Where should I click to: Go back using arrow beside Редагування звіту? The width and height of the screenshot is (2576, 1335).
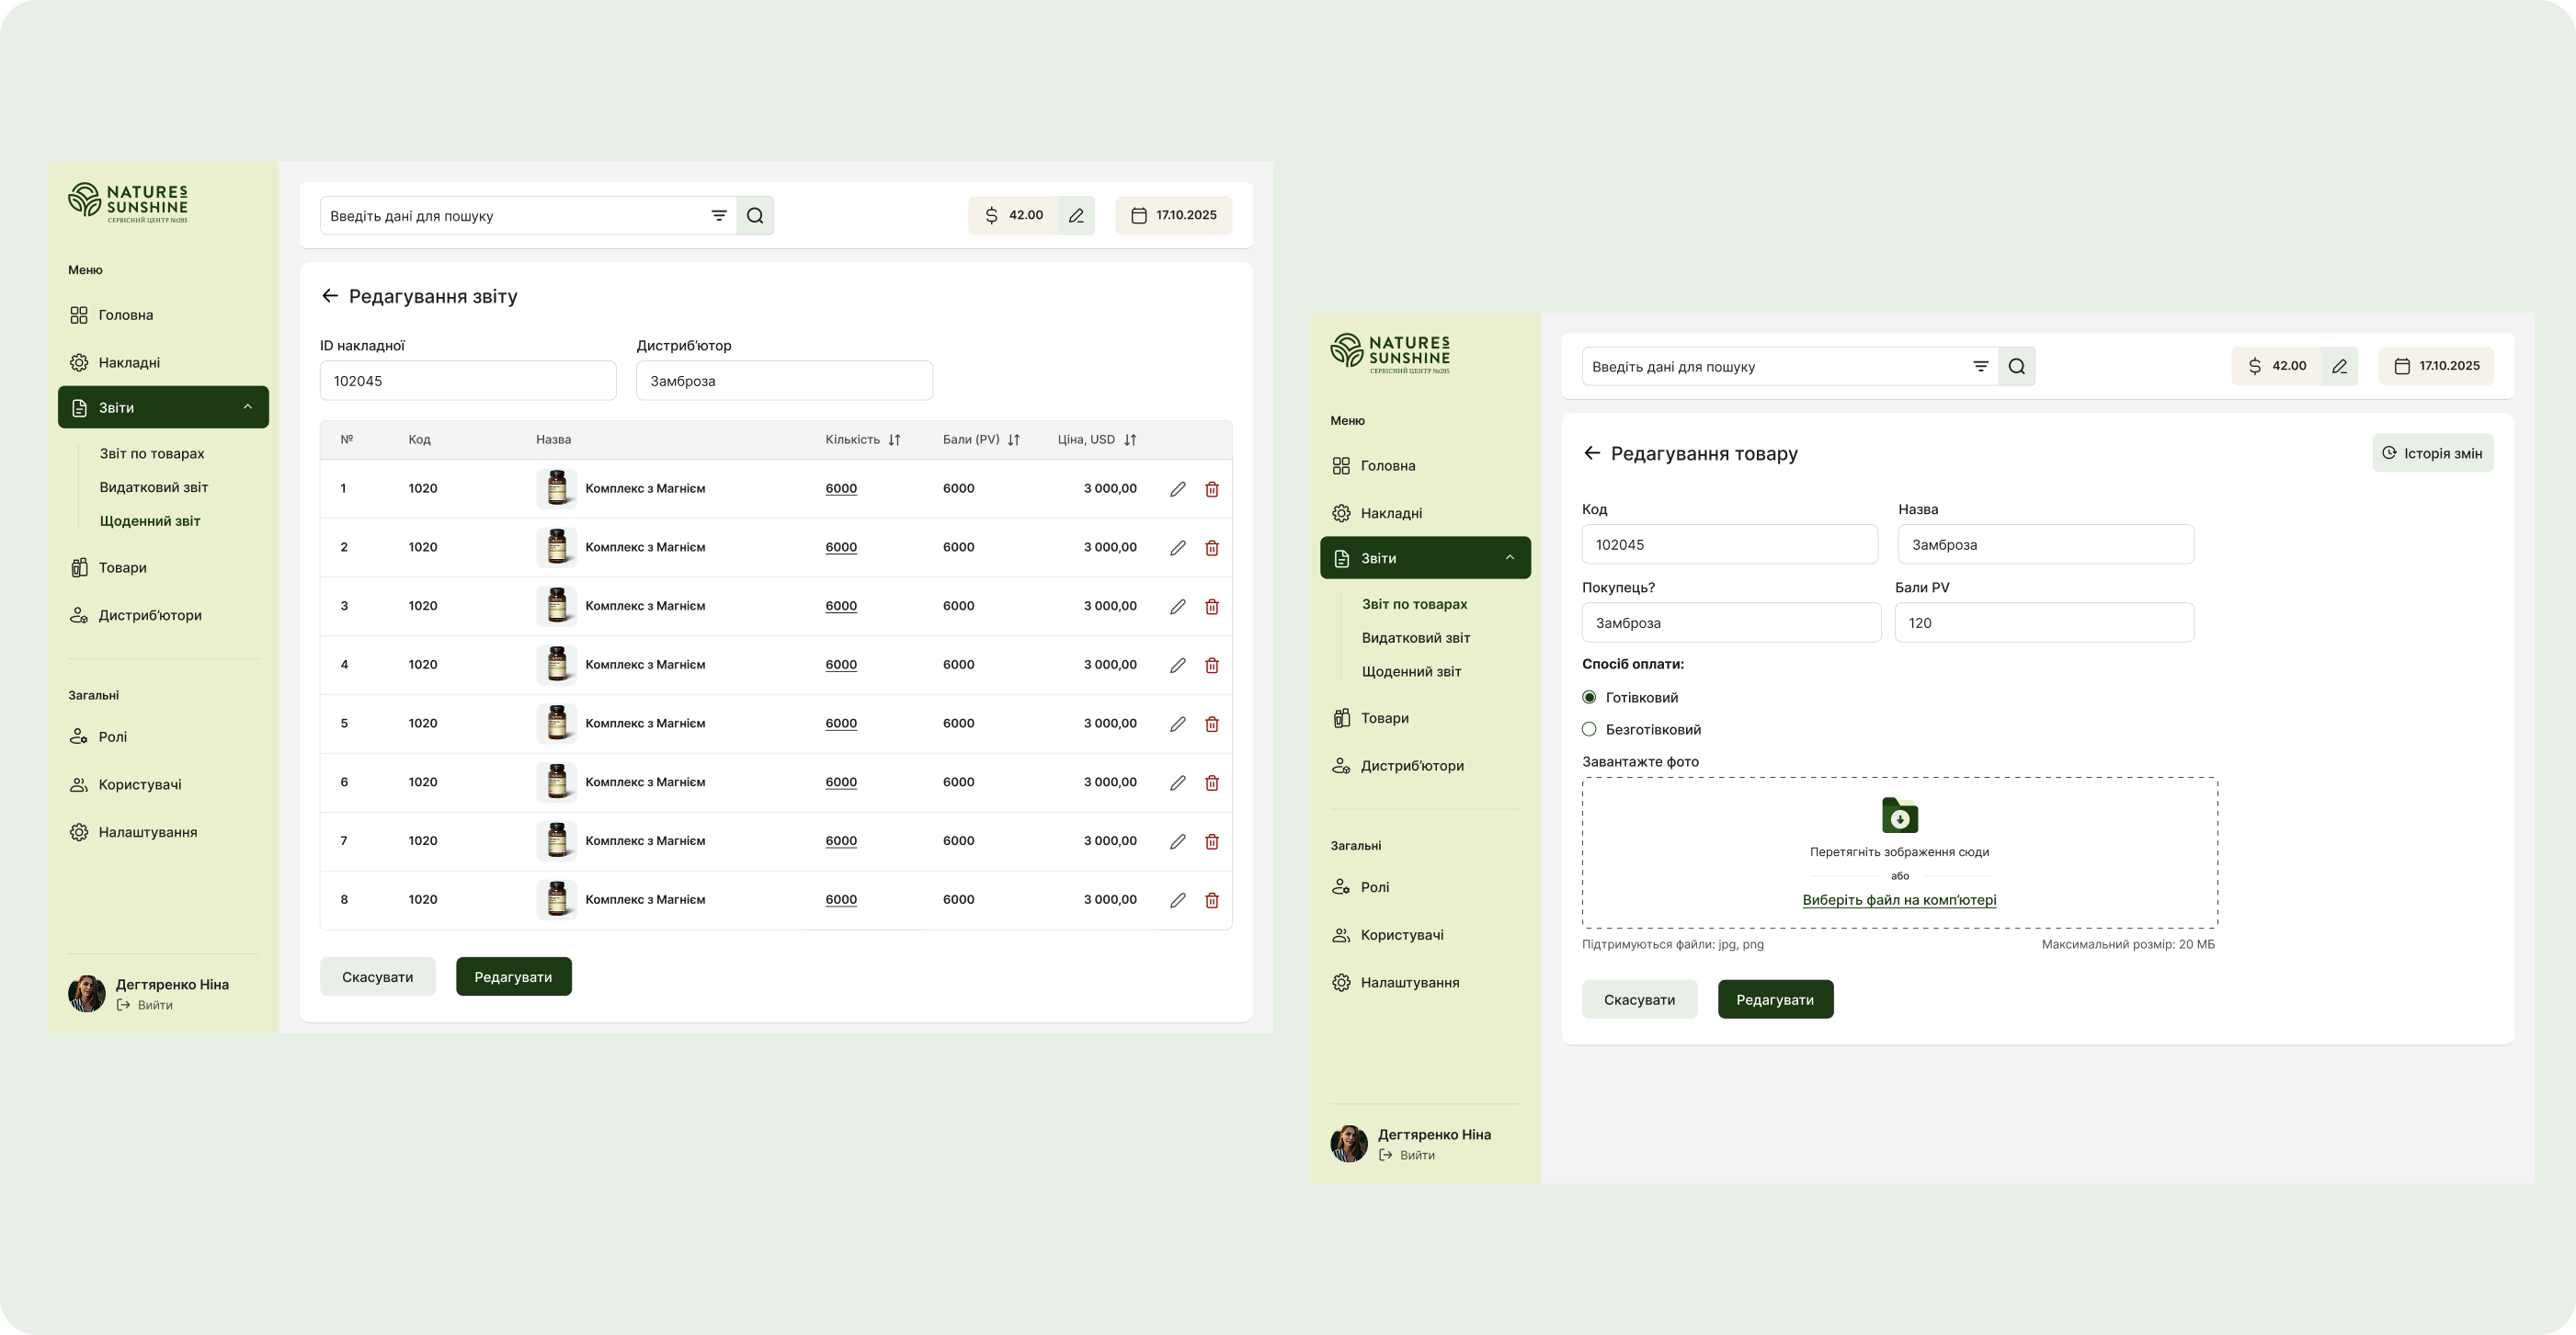(x=330, y=296)
